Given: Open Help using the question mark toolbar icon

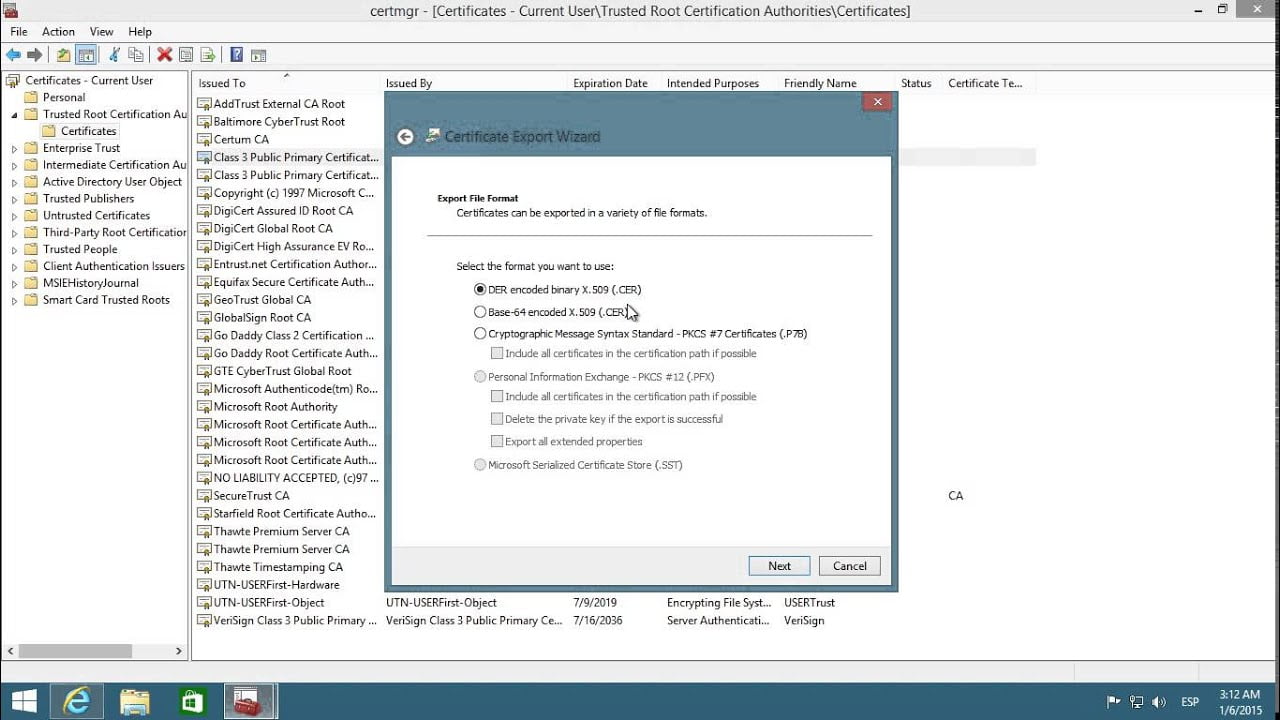Looking at the screenshot, I should pyautogui.click(x=236, y=54).
